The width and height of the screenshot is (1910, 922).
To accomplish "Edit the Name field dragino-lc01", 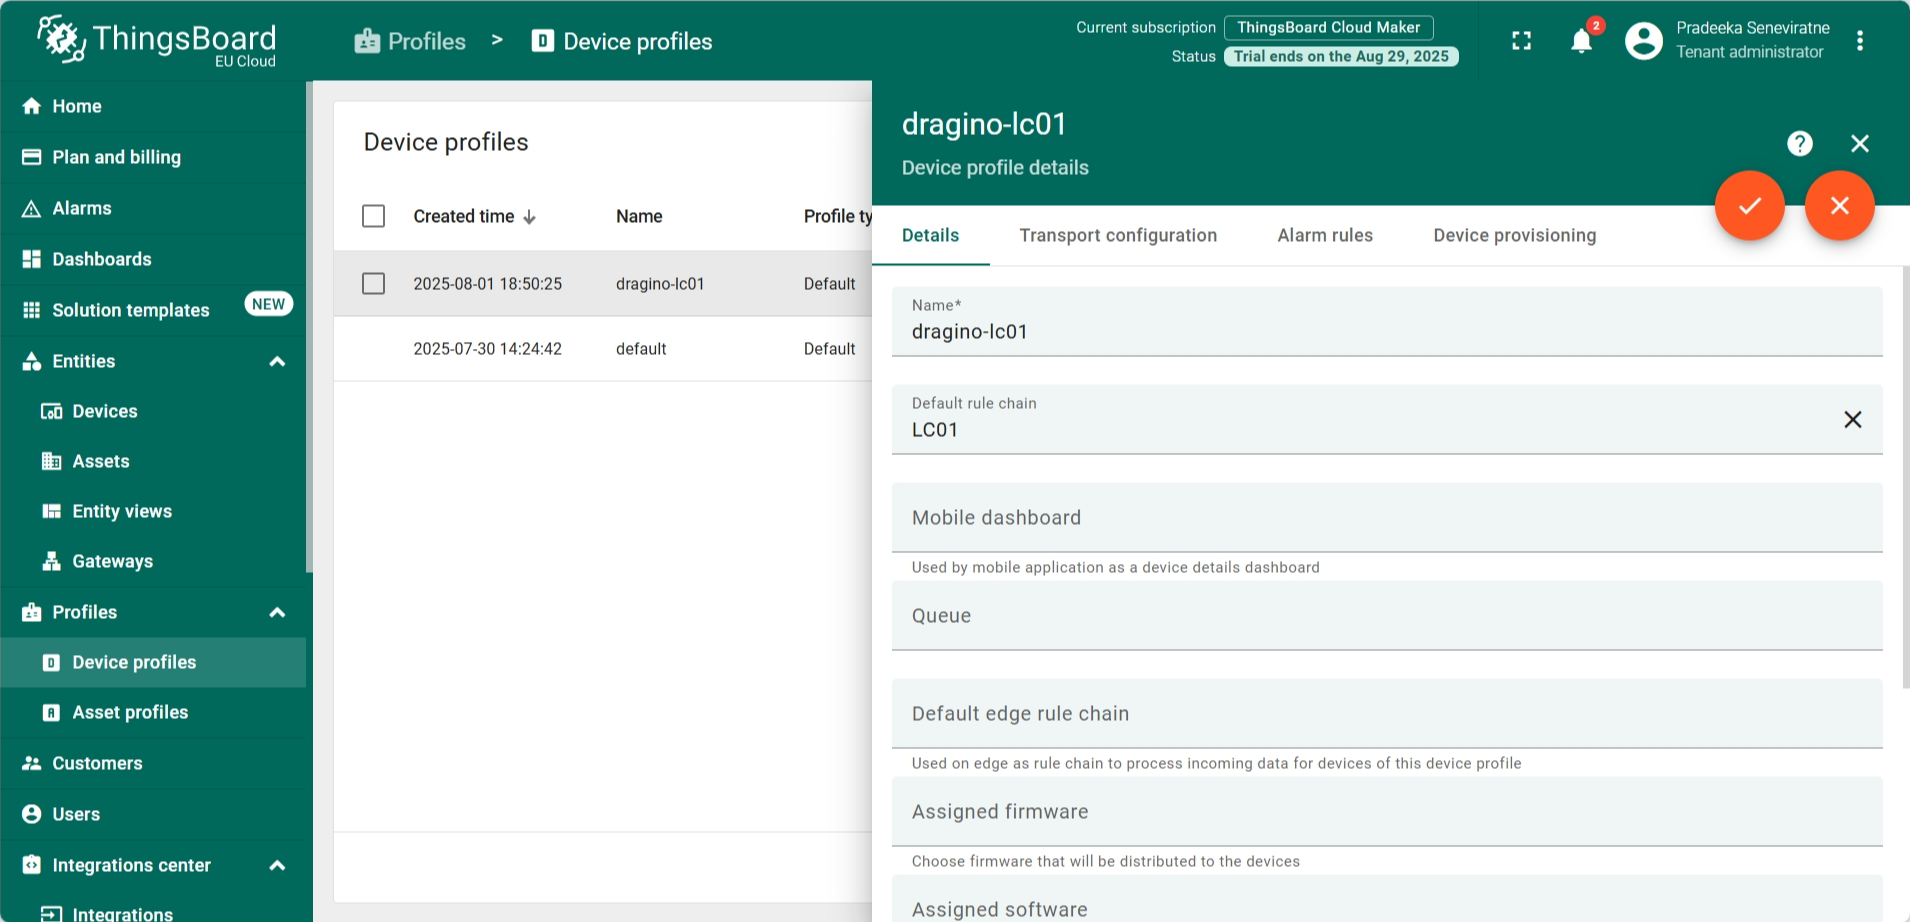I will [1387, 322].
